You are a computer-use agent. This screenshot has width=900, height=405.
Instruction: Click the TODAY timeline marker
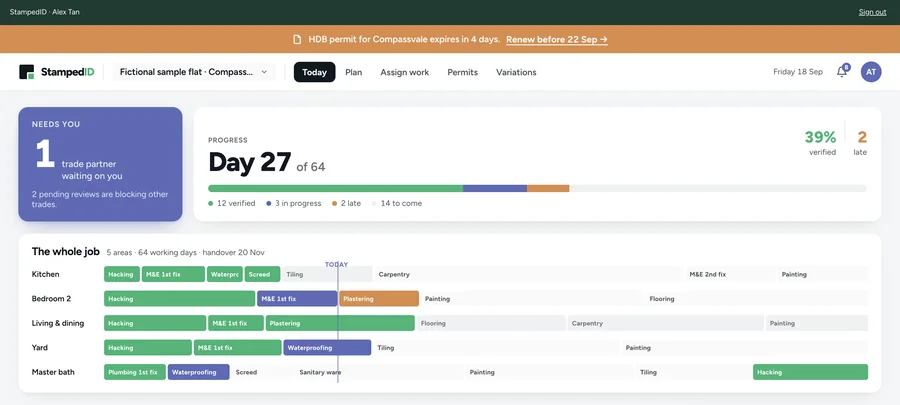tap(336, 264)
